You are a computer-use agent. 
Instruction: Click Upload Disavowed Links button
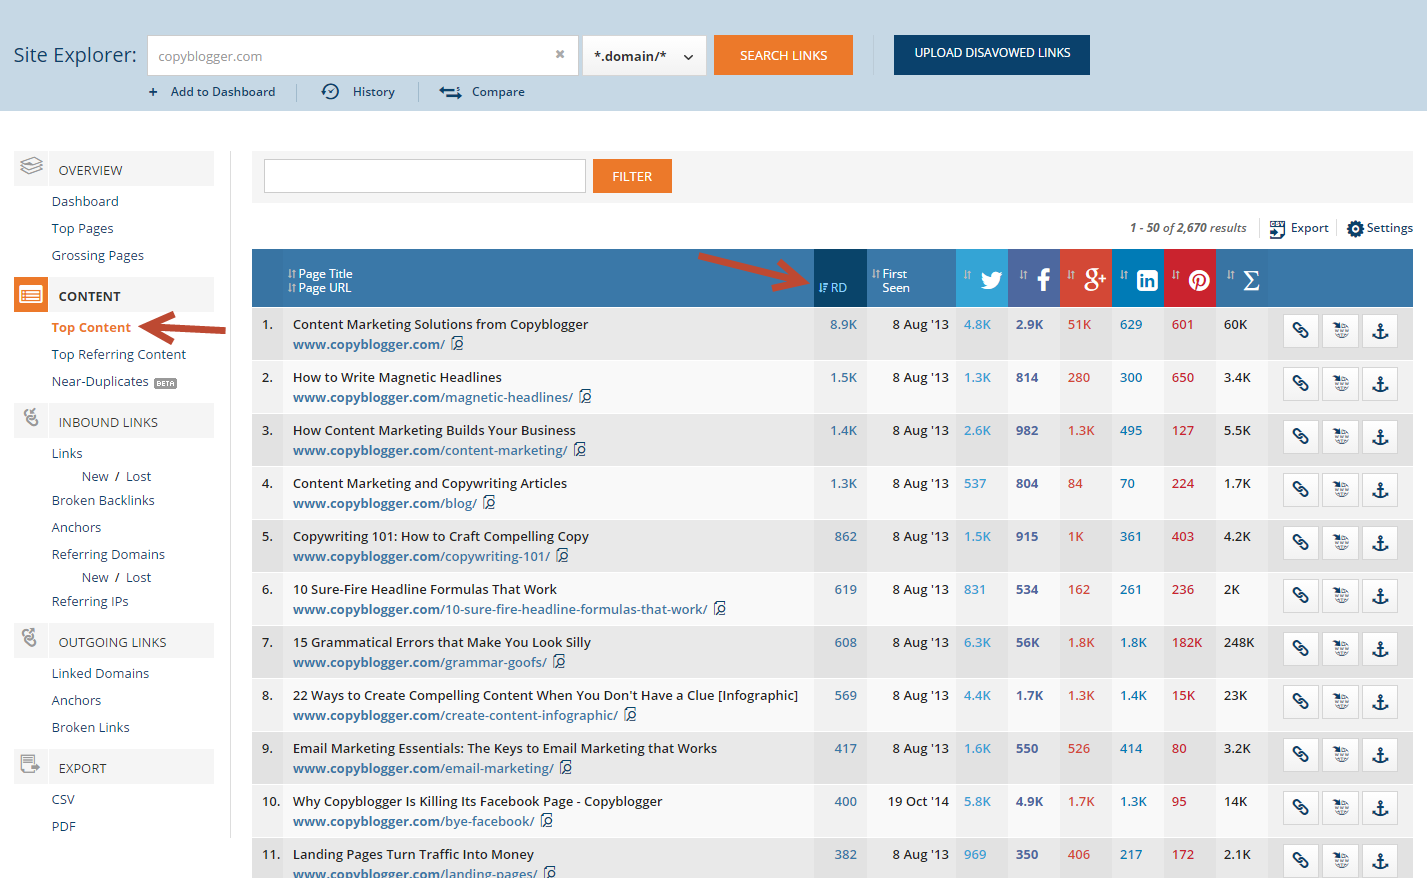pos(992,55)
